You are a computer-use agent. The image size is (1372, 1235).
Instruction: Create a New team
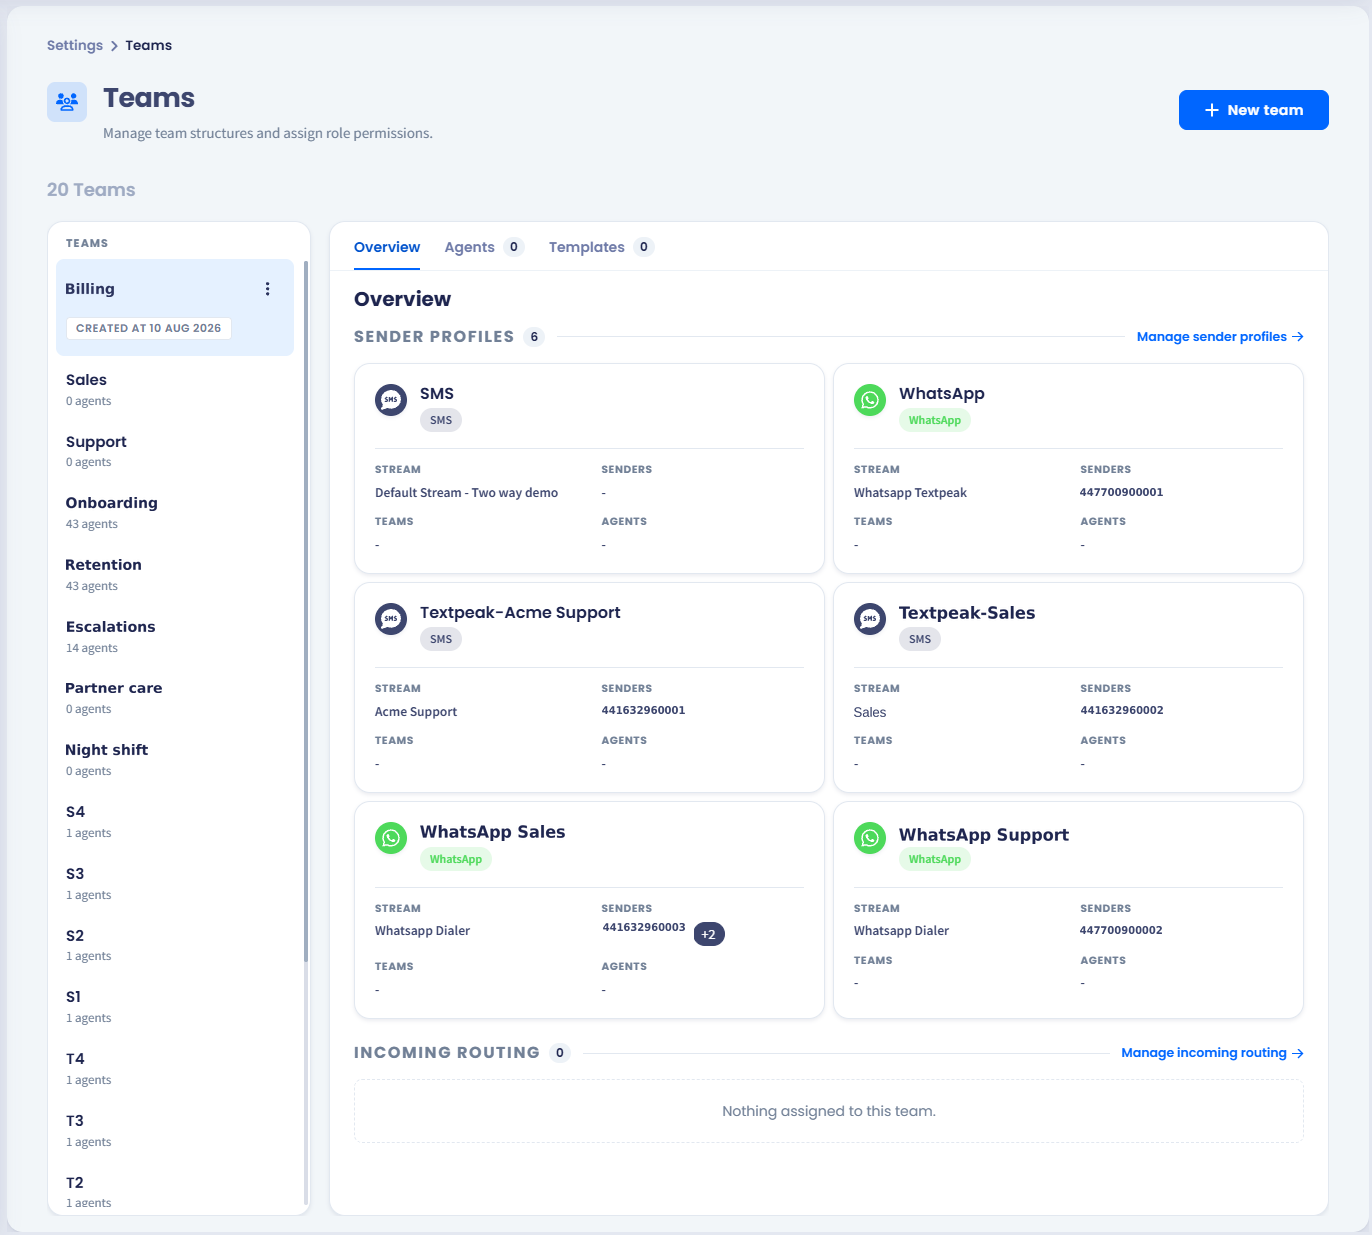point(1254,110)
